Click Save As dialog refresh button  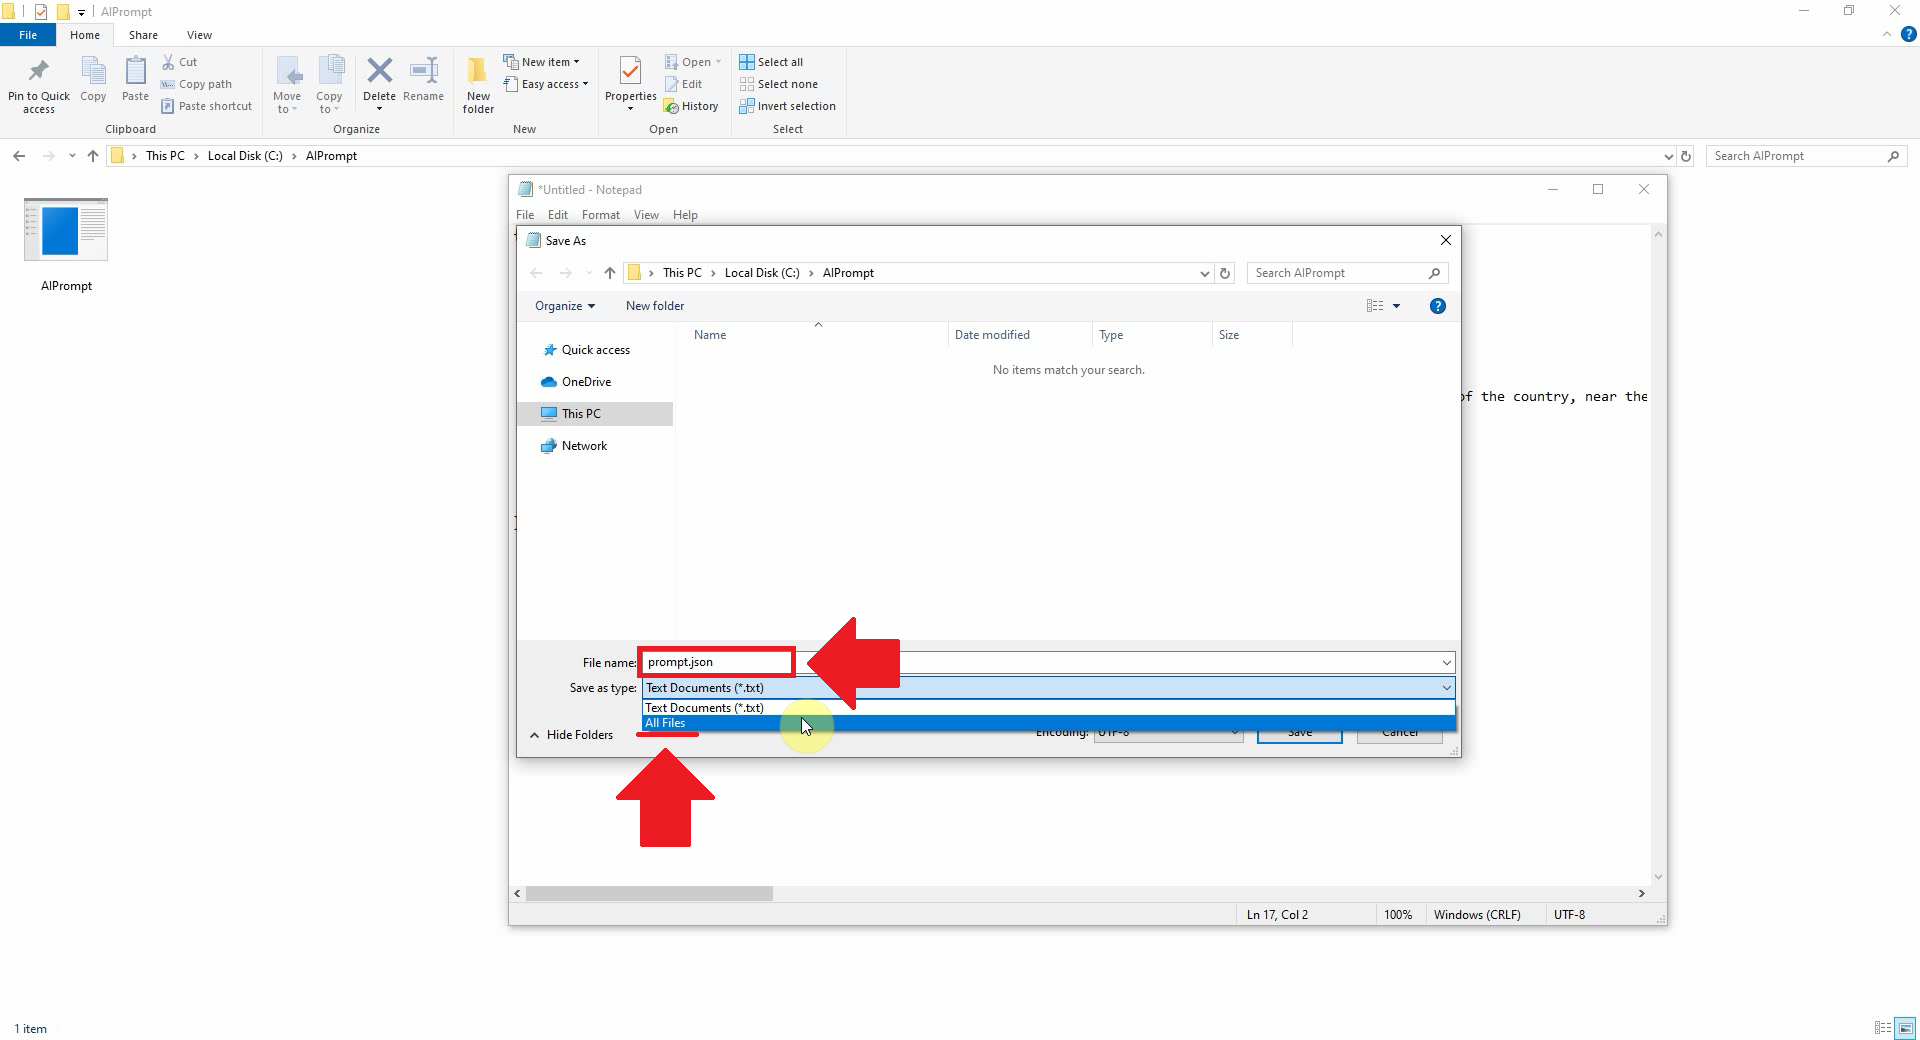(1225, 273)
